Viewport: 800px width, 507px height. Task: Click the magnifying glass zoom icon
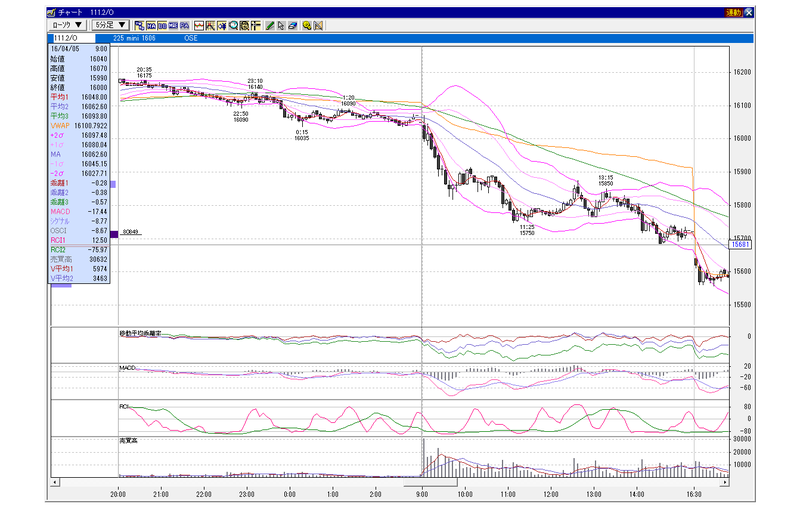234,26
